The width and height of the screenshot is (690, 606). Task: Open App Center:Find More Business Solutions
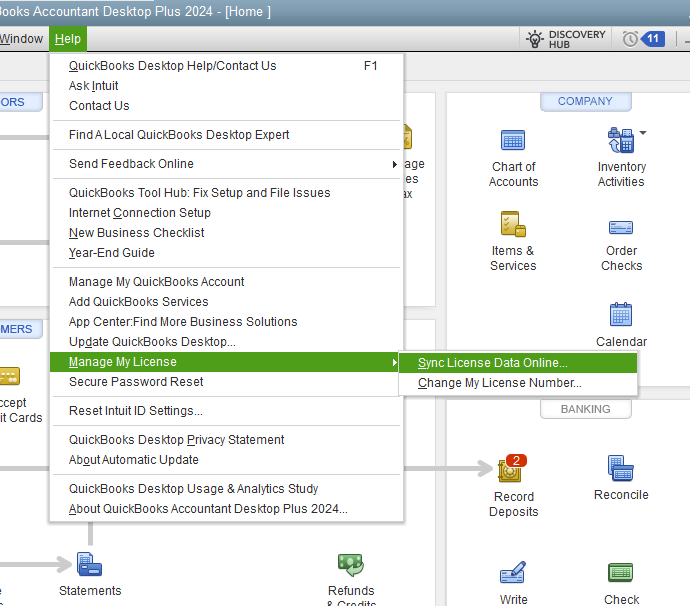click(x=226, y=322)
